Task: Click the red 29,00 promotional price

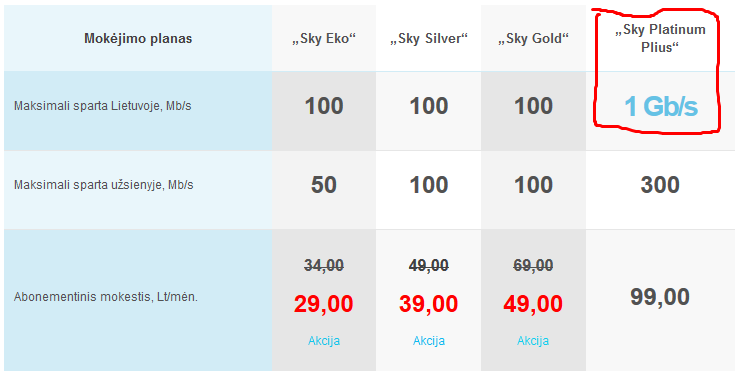Action: (x=324, y=304)
